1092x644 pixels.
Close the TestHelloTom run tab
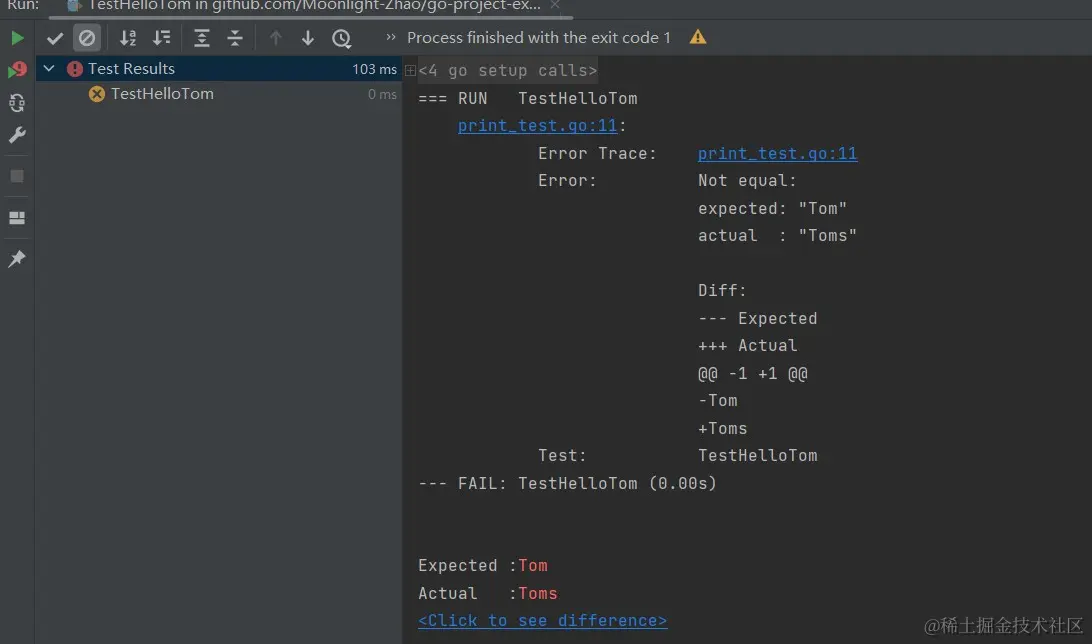coord(554,5)
